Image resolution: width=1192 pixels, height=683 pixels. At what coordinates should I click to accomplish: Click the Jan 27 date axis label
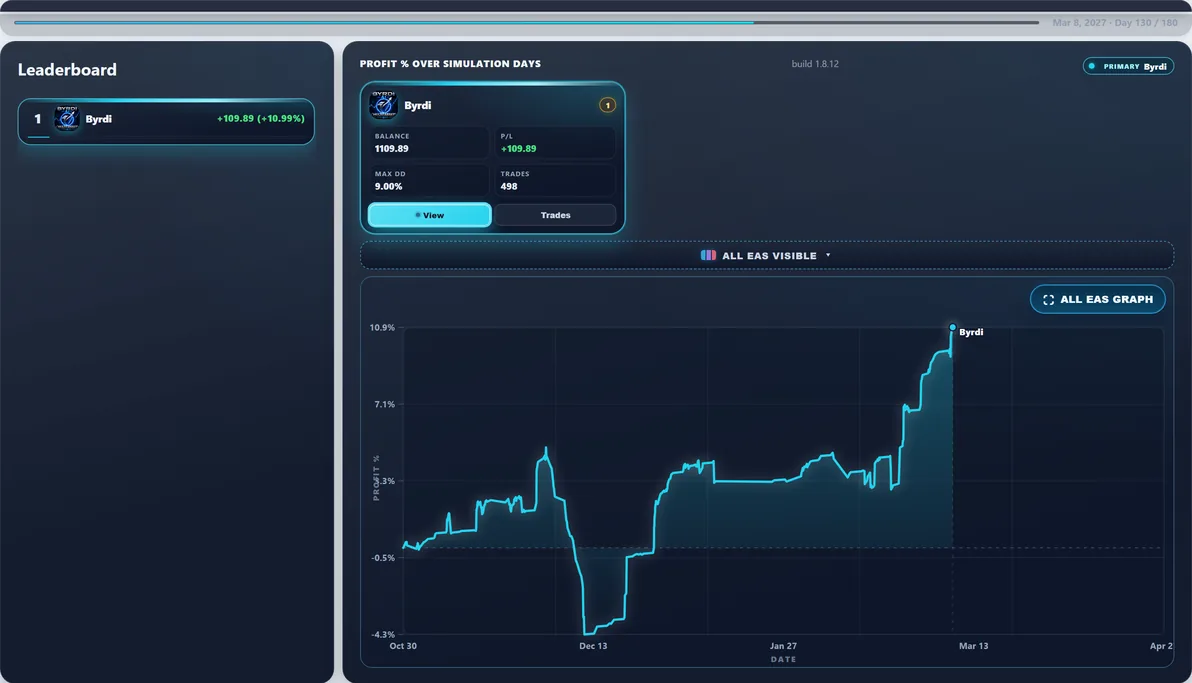[x=783, y=646]
